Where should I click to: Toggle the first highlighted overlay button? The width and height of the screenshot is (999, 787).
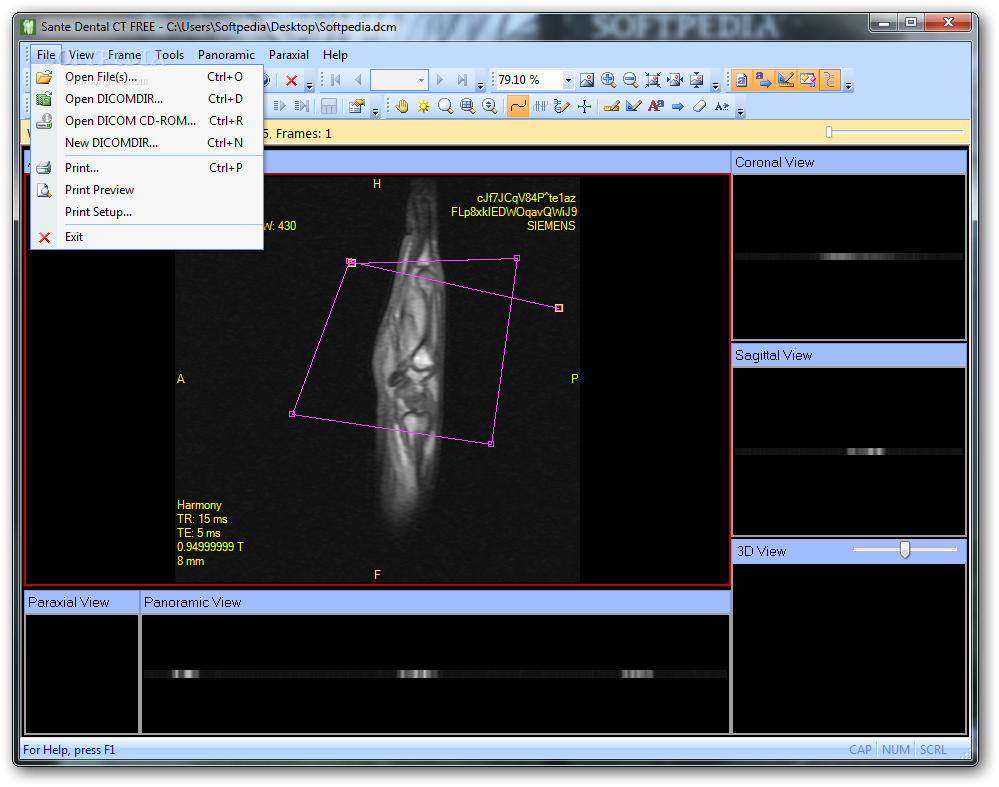(741, 80)
